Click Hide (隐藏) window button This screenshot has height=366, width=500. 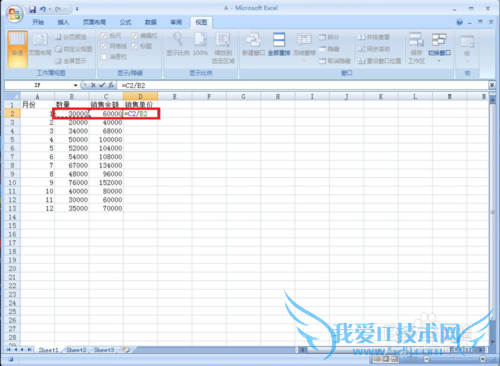[x=329, y=49]
